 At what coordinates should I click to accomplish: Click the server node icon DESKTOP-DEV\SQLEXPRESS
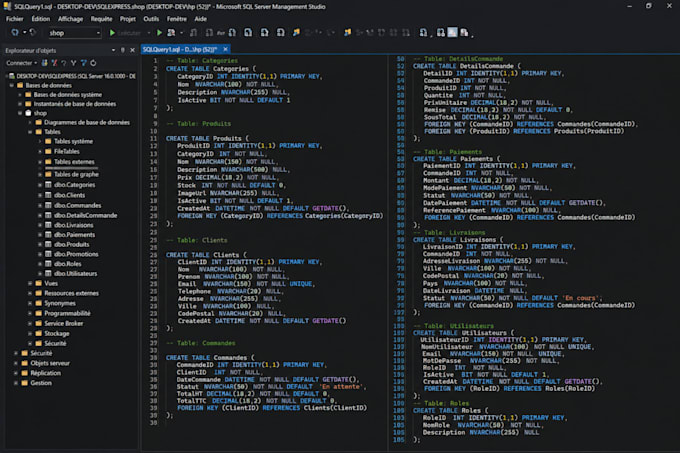coord(12,76)
